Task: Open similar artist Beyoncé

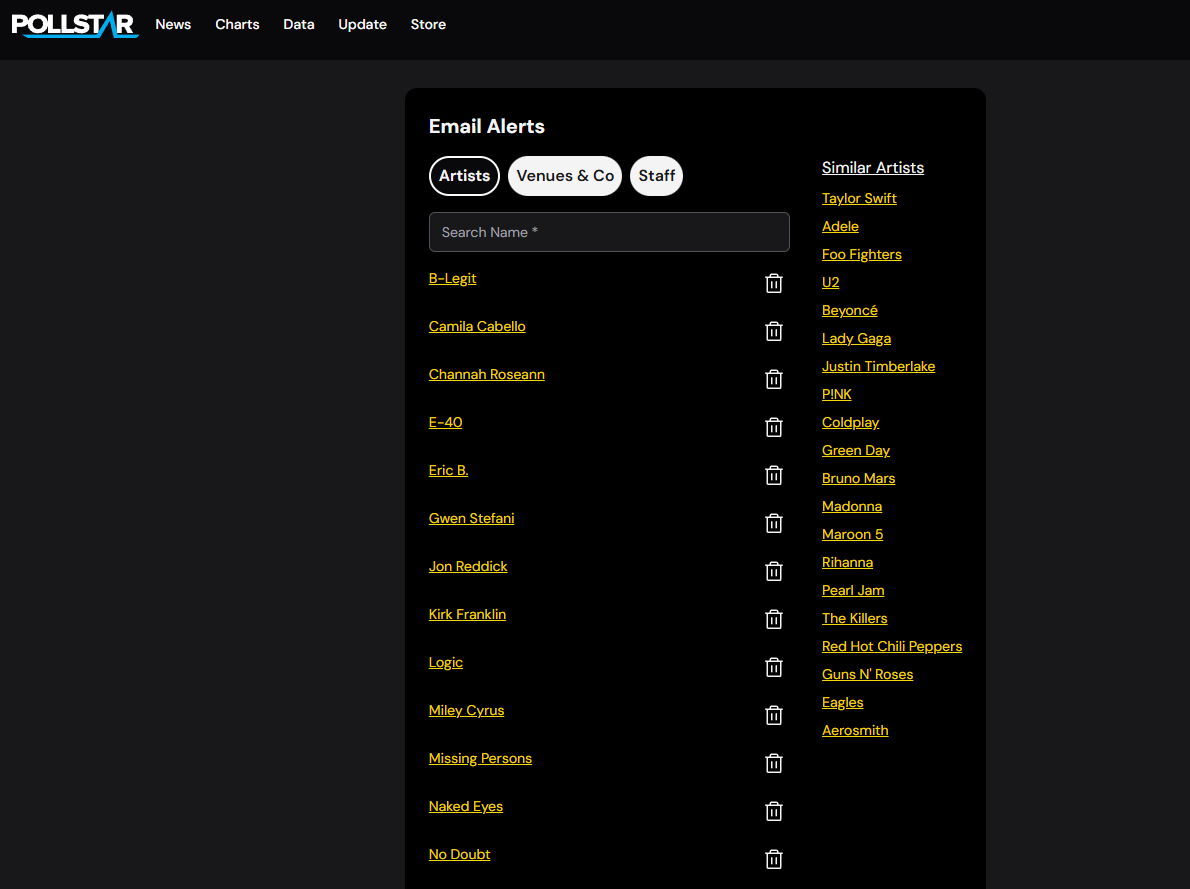Action: coord(850,311)
